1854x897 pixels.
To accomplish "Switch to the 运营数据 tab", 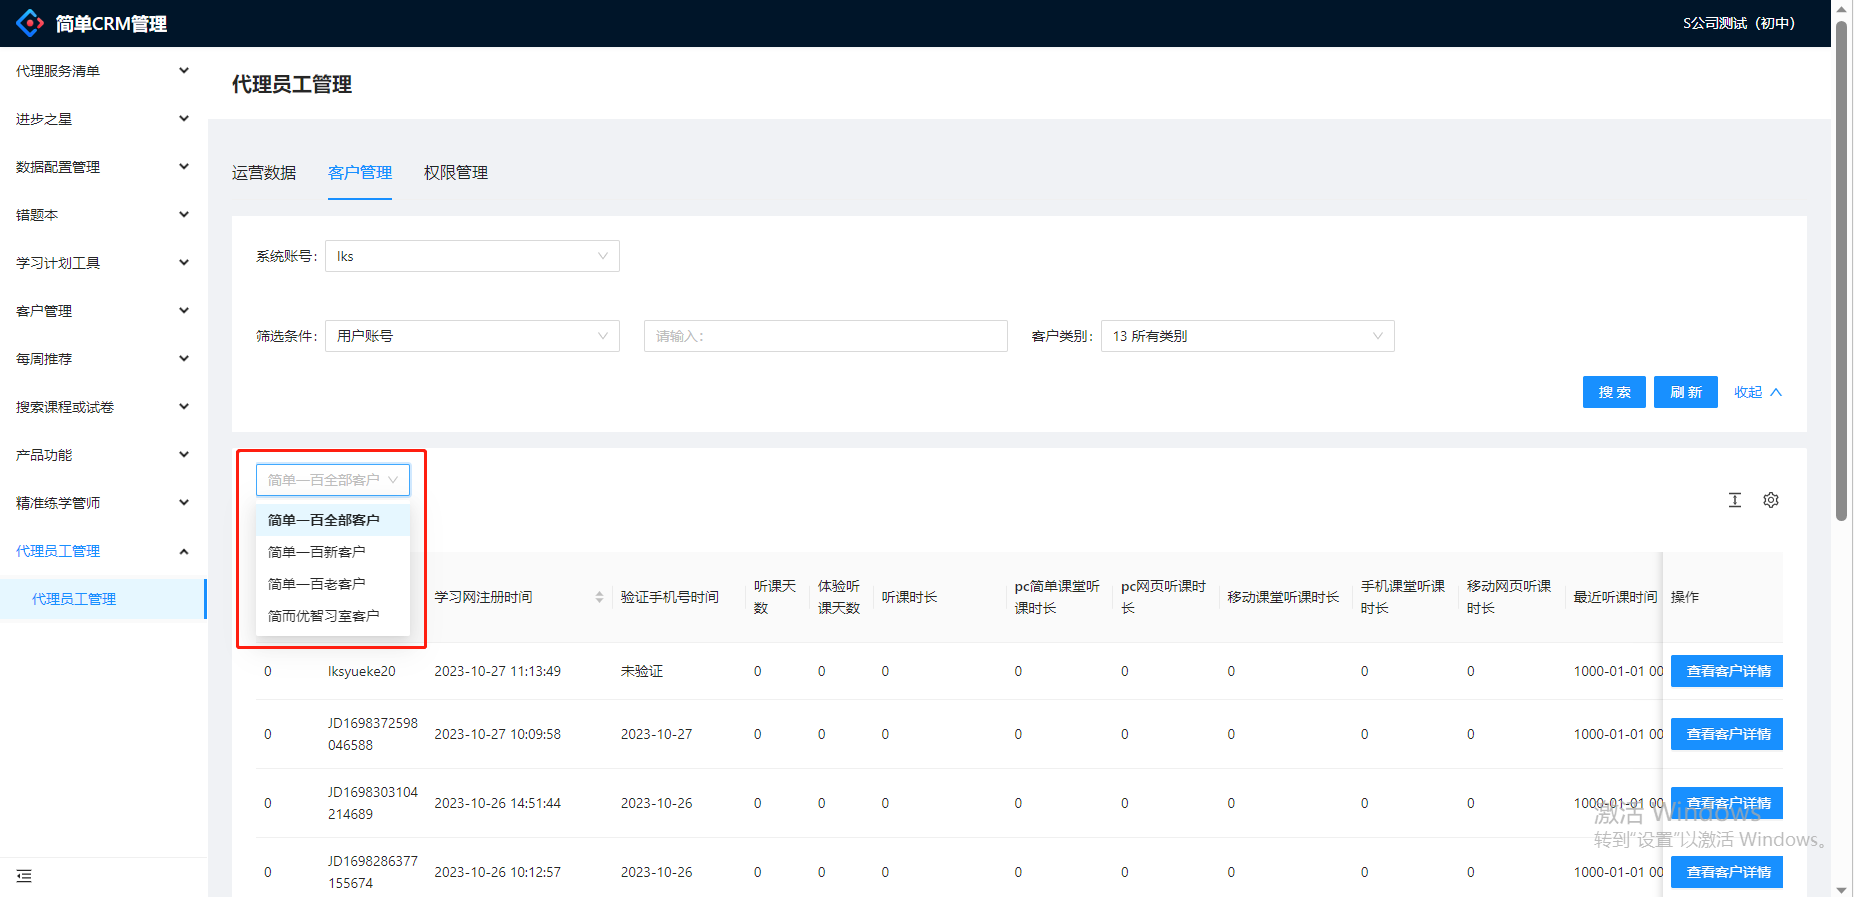I will [264, 173].
